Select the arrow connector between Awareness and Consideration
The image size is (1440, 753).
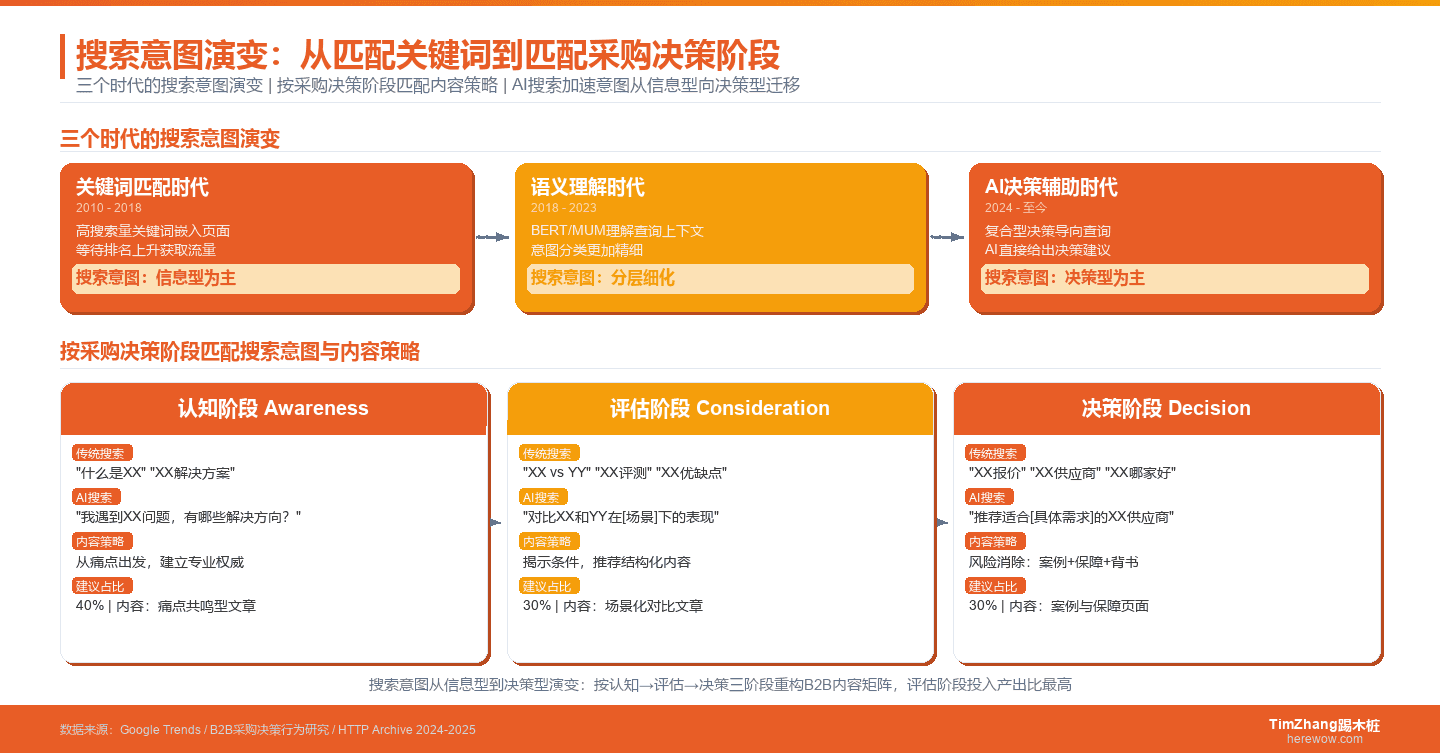[x=494, y=521]
